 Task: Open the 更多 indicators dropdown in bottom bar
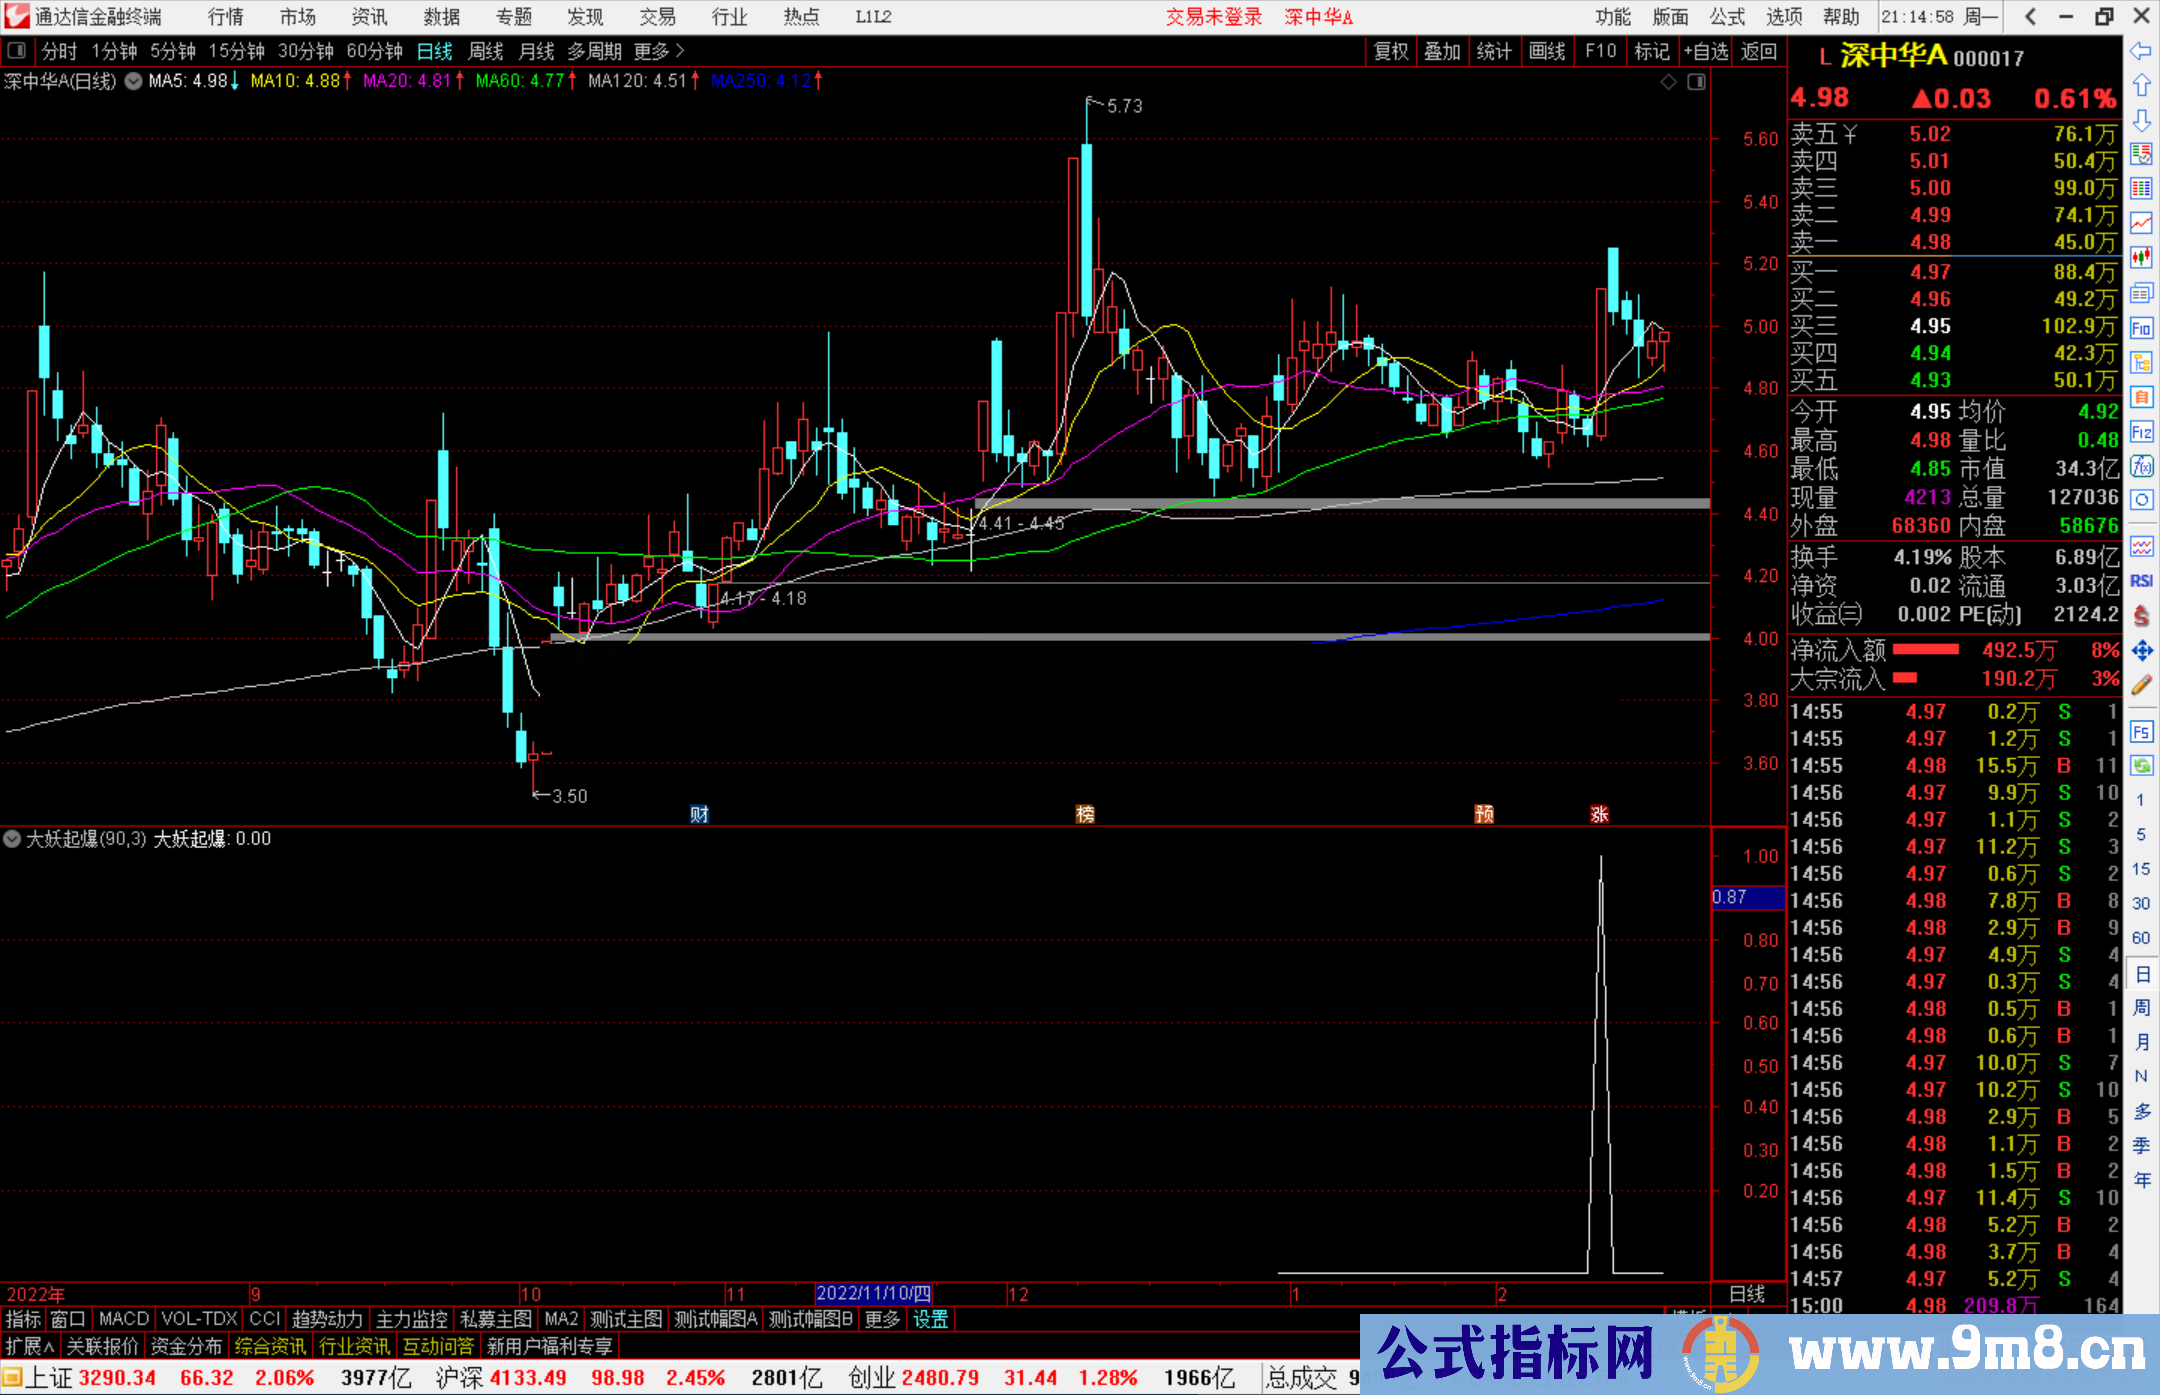pos(882,1319)
